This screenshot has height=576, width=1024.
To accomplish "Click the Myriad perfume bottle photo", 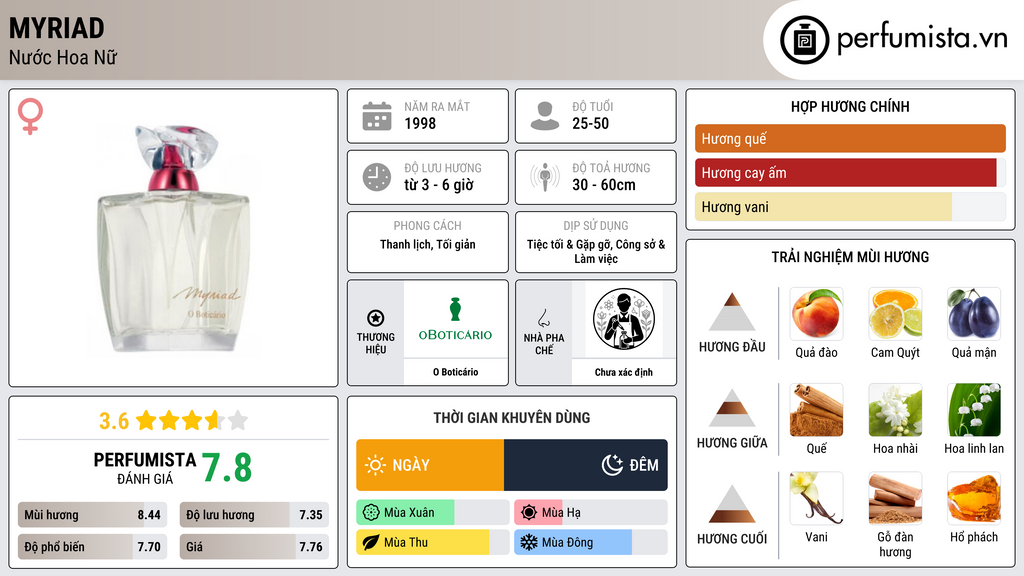I will pyautogui.click(x=174, y=240).
